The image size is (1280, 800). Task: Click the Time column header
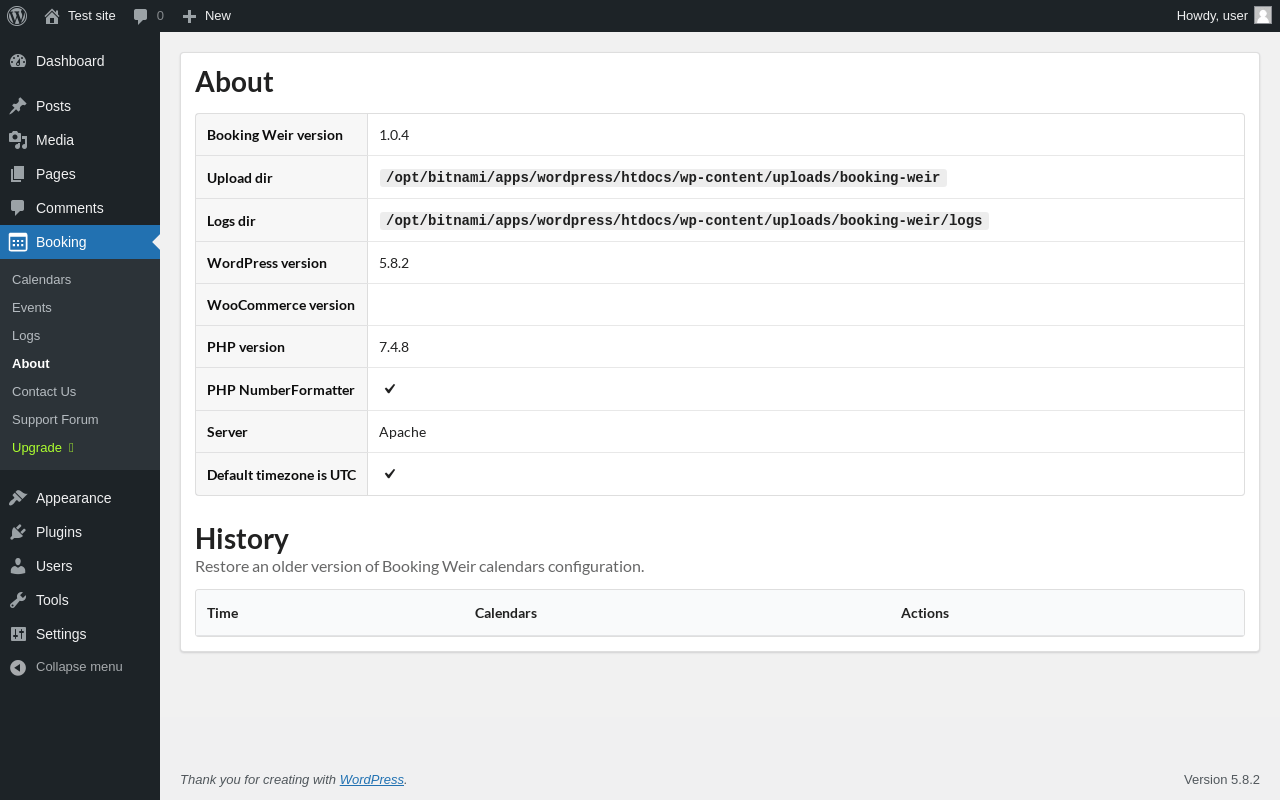[x=222, y=613]
